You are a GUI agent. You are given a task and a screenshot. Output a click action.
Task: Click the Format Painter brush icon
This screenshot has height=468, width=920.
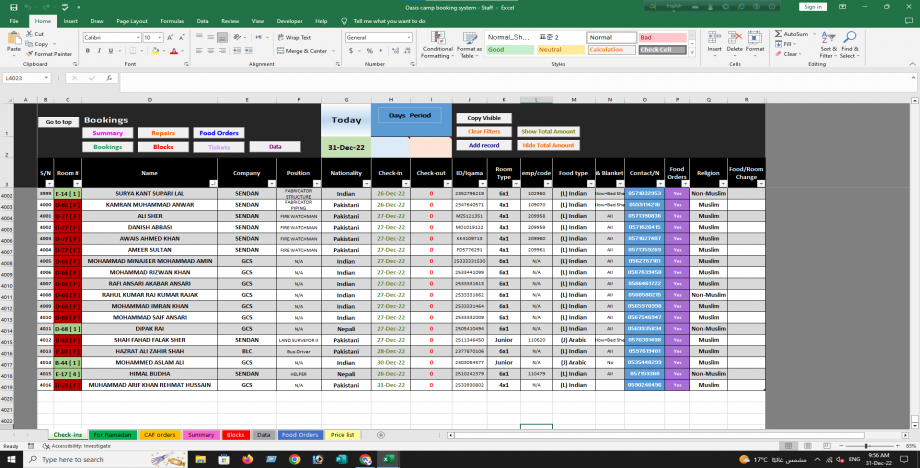click(x=38, y=54)
